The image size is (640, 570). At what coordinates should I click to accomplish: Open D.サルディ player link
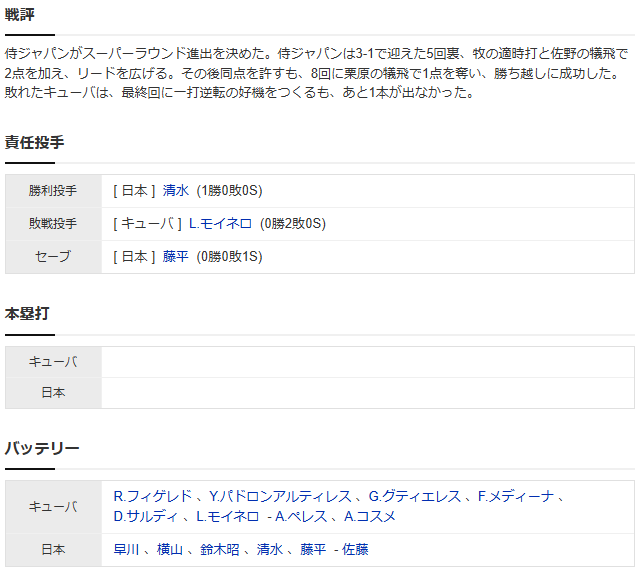[x=146, y=517]
